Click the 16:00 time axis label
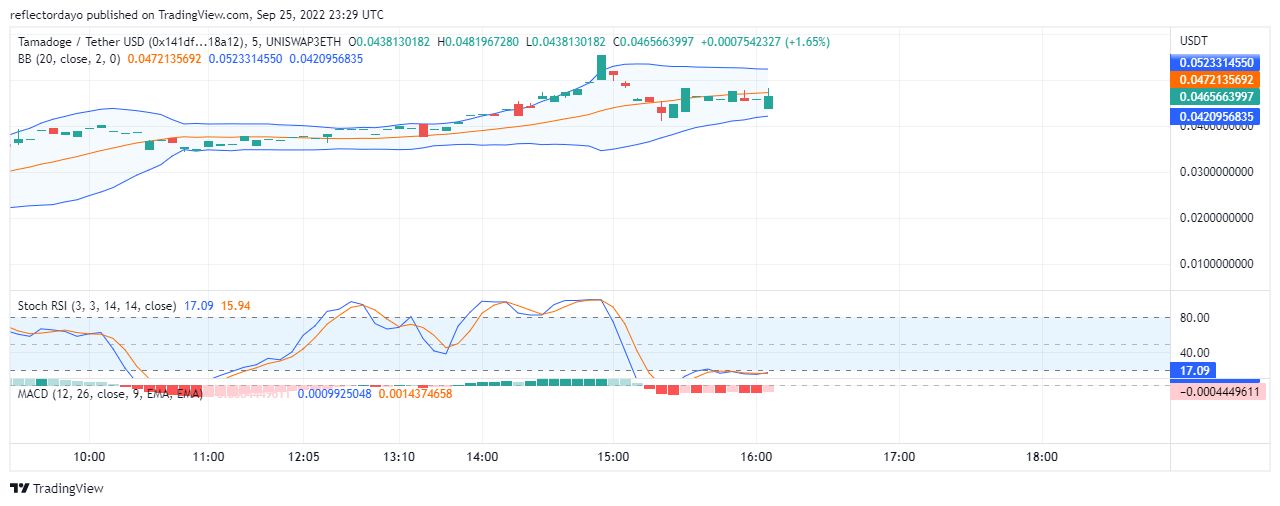 pos(756,457)
